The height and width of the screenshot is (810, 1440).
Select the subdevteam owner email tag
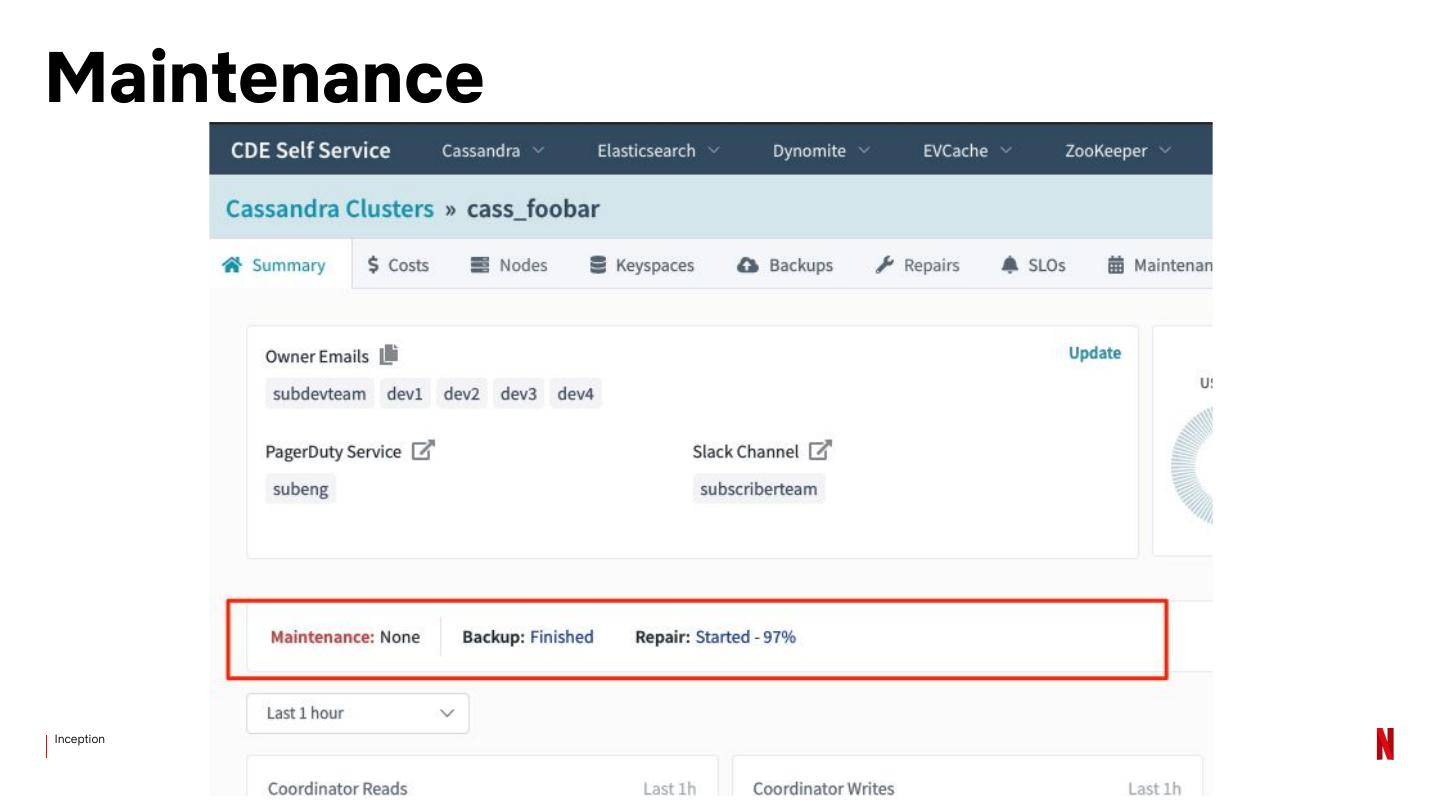(319, 394)
